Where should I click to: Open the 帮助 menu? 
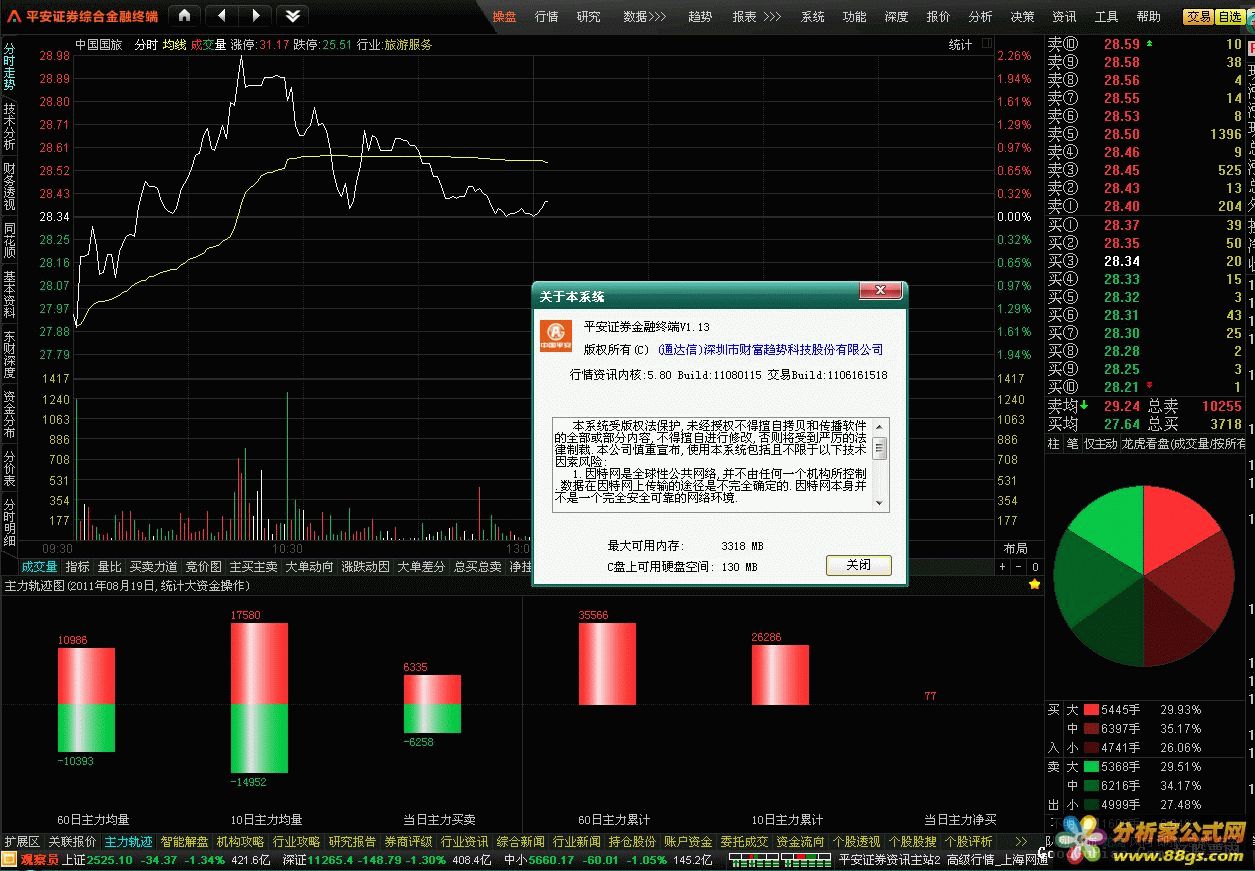coord(1148,17)
